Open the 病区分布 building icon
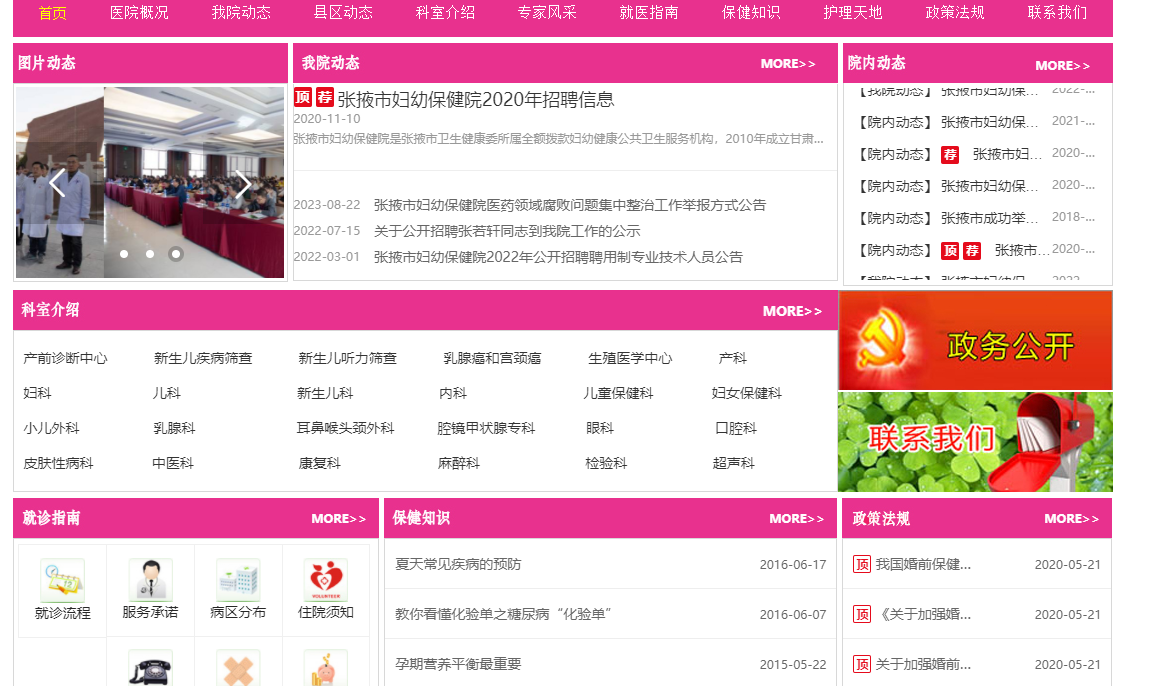The image size is (1162, 686). 238,580
